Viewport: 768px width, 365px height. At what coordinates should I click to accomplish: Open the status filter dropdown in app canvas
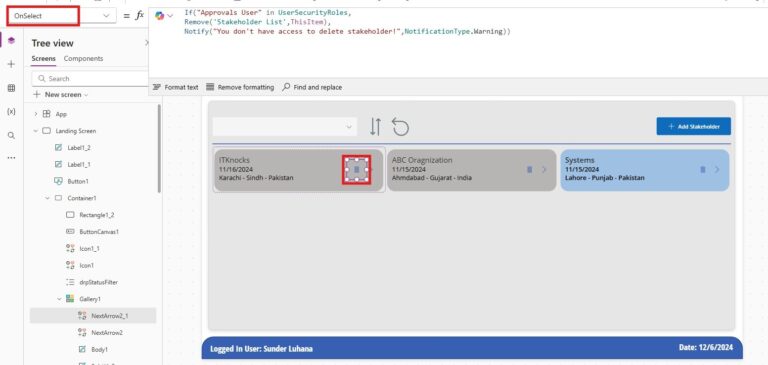(285, 126)
